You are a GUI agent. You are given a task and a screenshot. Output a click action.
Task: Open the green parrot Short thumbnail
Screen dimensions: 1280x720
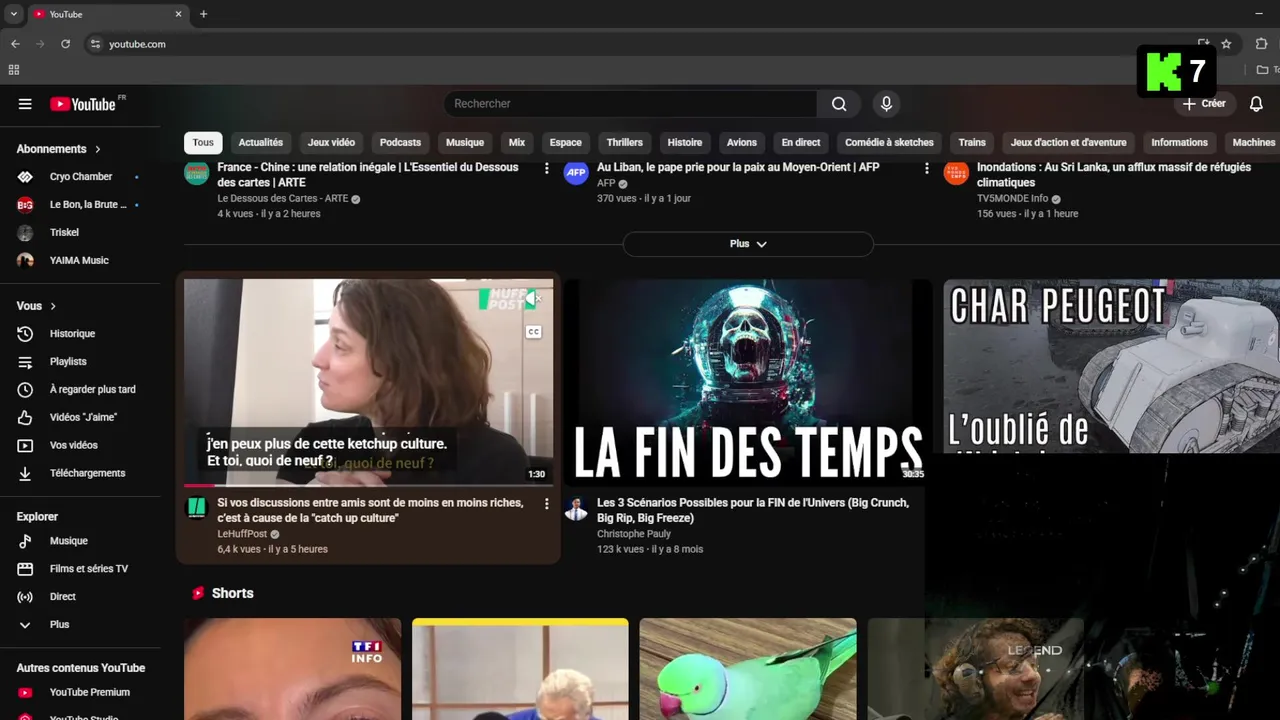point(748,669)
